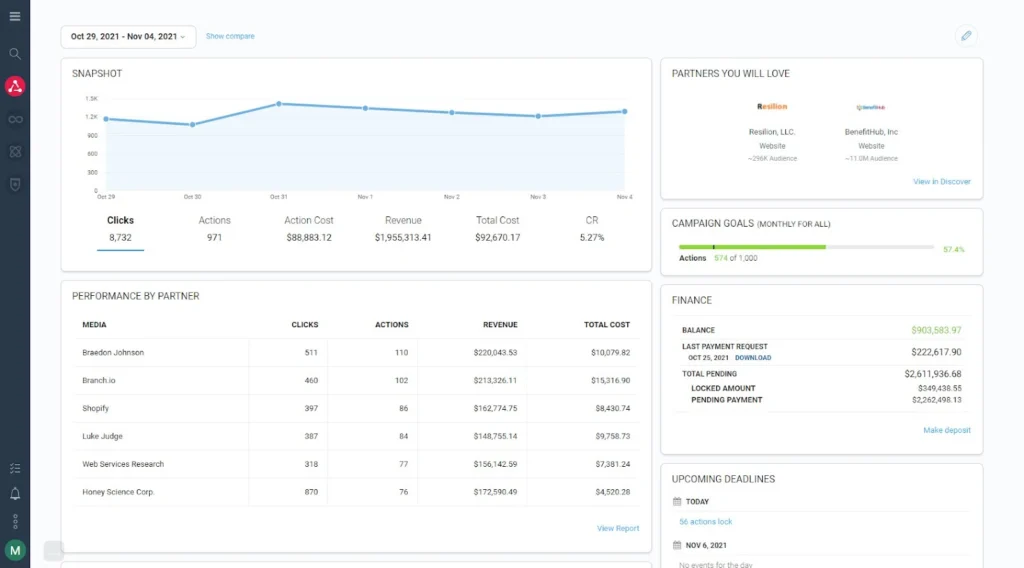Open the date range dropdown
This screenshot has height=568, width=1024.
(x=128, y=36)
